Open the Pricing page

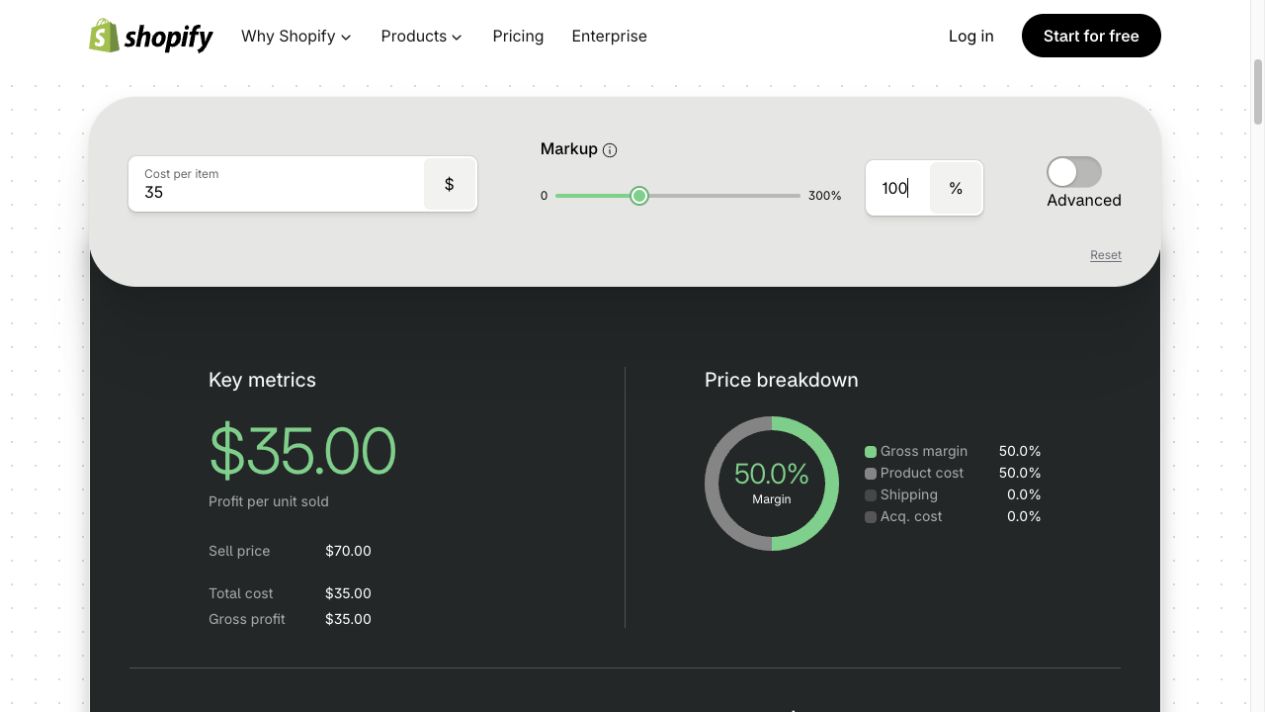(x=518, y=36)
